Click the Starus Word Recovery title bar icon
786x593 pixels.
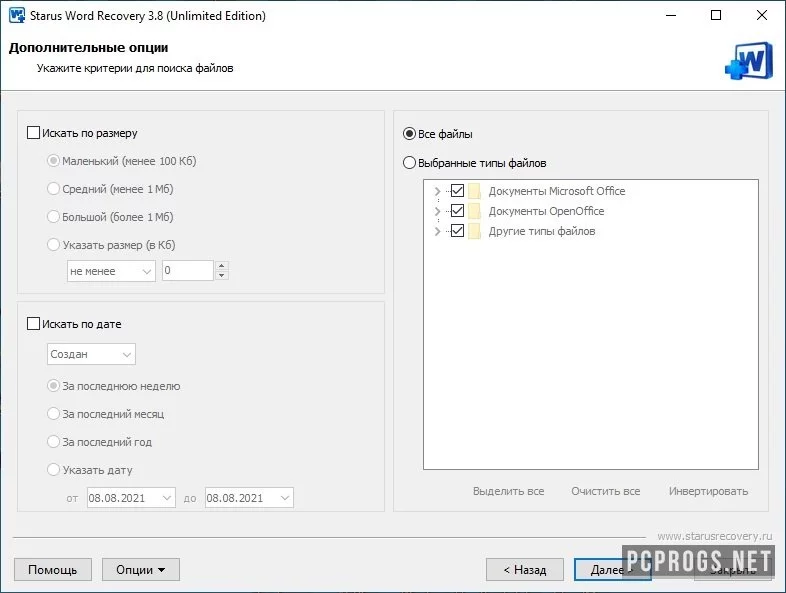pos(17,15)
